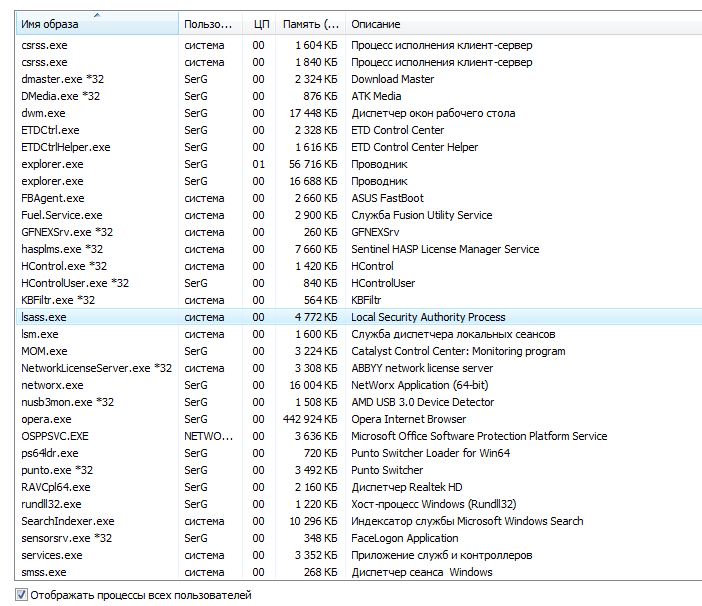The width and height of the screenshot is (702, 606).
Task: Click 'Catalyst Control Center: Monitoring program' description
Action: (x=458, y=351)
